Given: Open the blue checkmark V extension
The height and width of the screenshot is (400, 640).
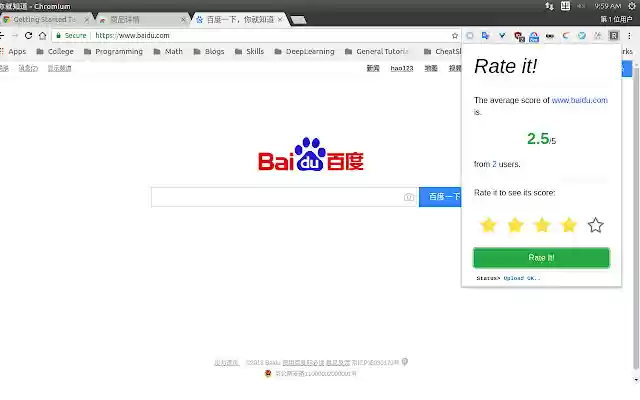Looking at the screenshot, I should [x=502, y=36].
